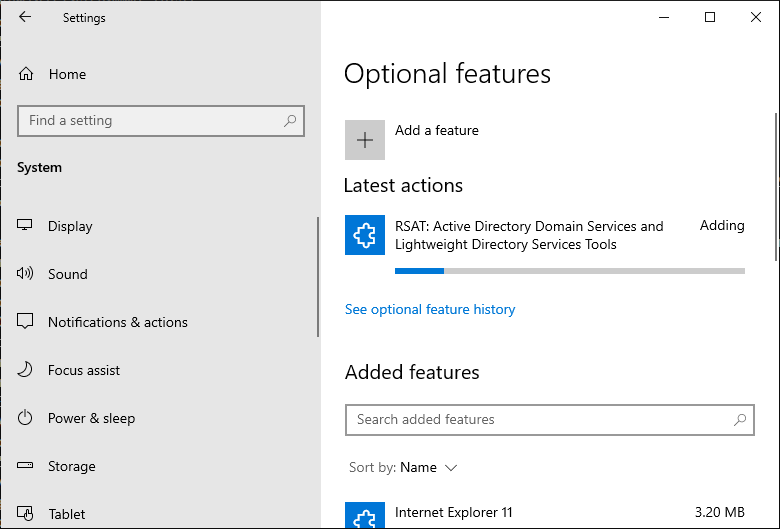Screen dimensions: 780x529
Task: Click the RSAT installation progress bar
Action: coord(569,270)
